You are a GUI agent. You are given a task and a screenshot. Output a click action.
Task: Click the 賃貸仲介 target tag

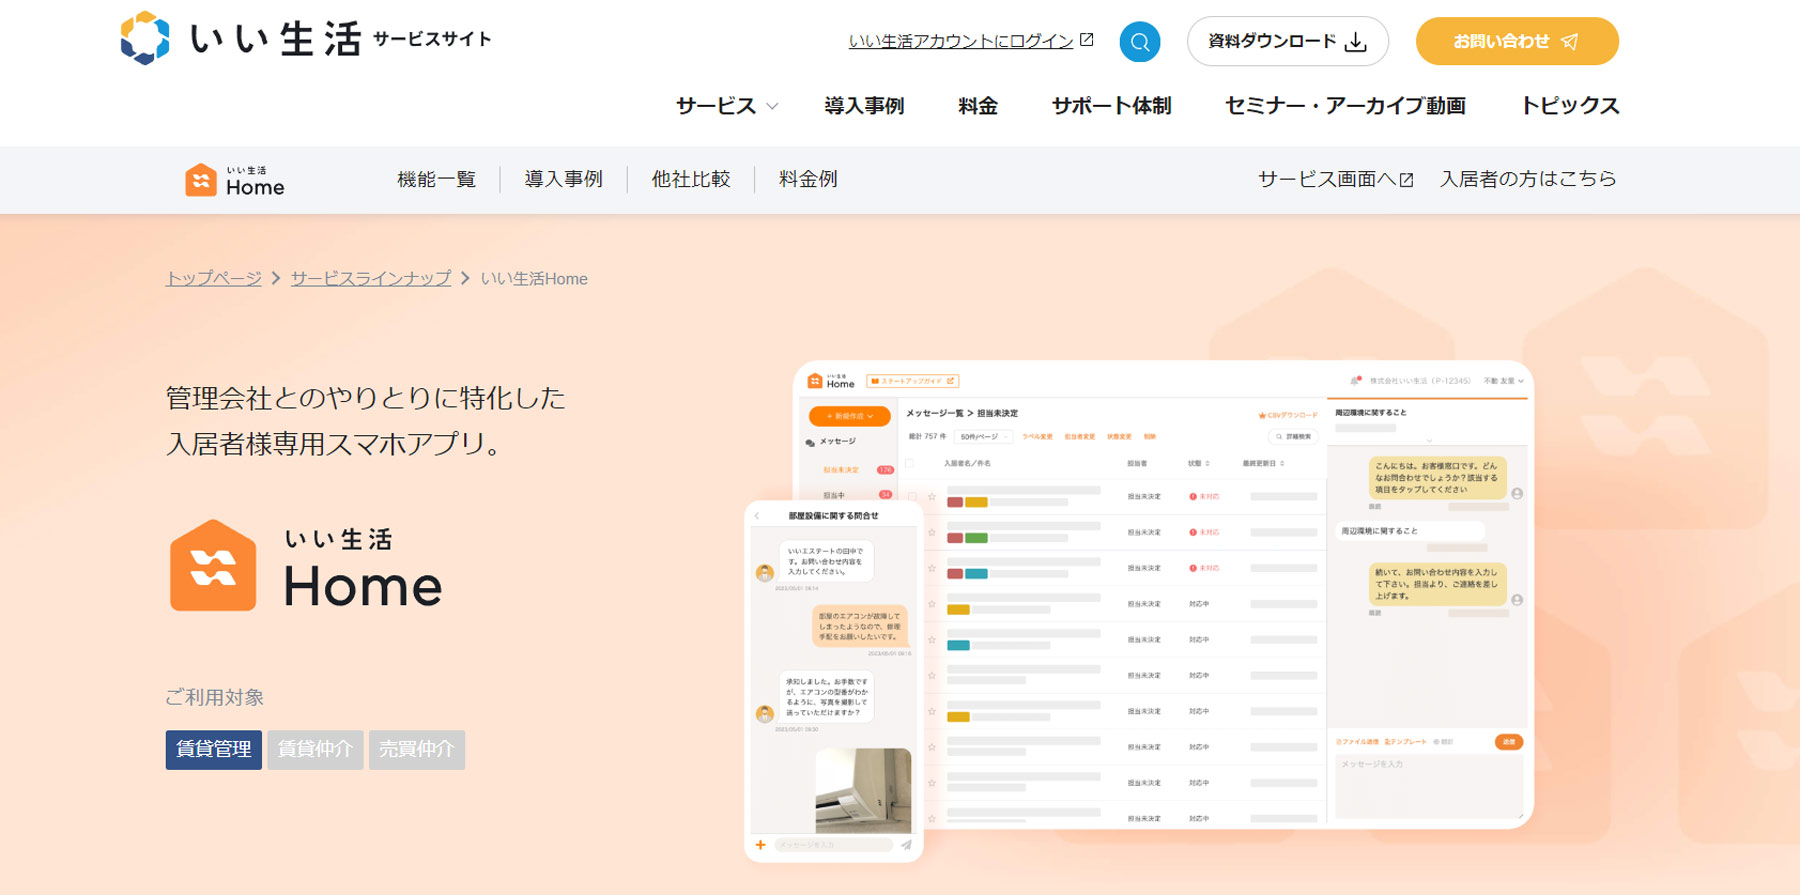[315, 749]
